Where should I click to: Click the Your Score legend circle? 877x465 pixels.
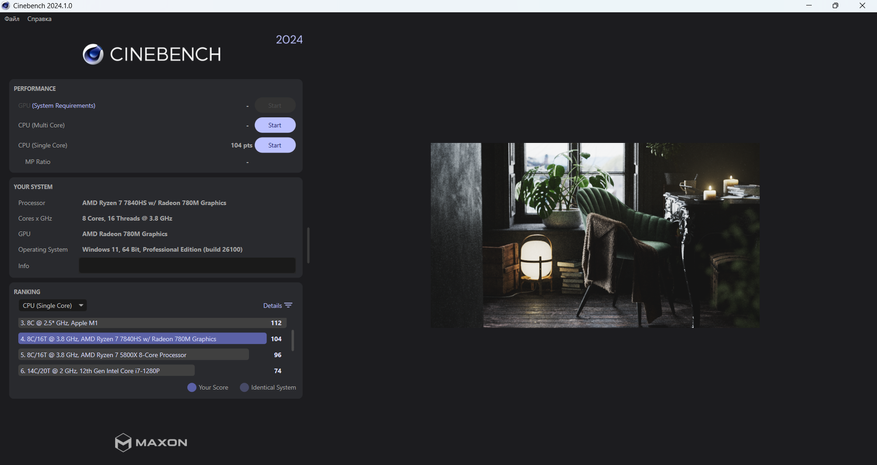[x=192, y=387]
